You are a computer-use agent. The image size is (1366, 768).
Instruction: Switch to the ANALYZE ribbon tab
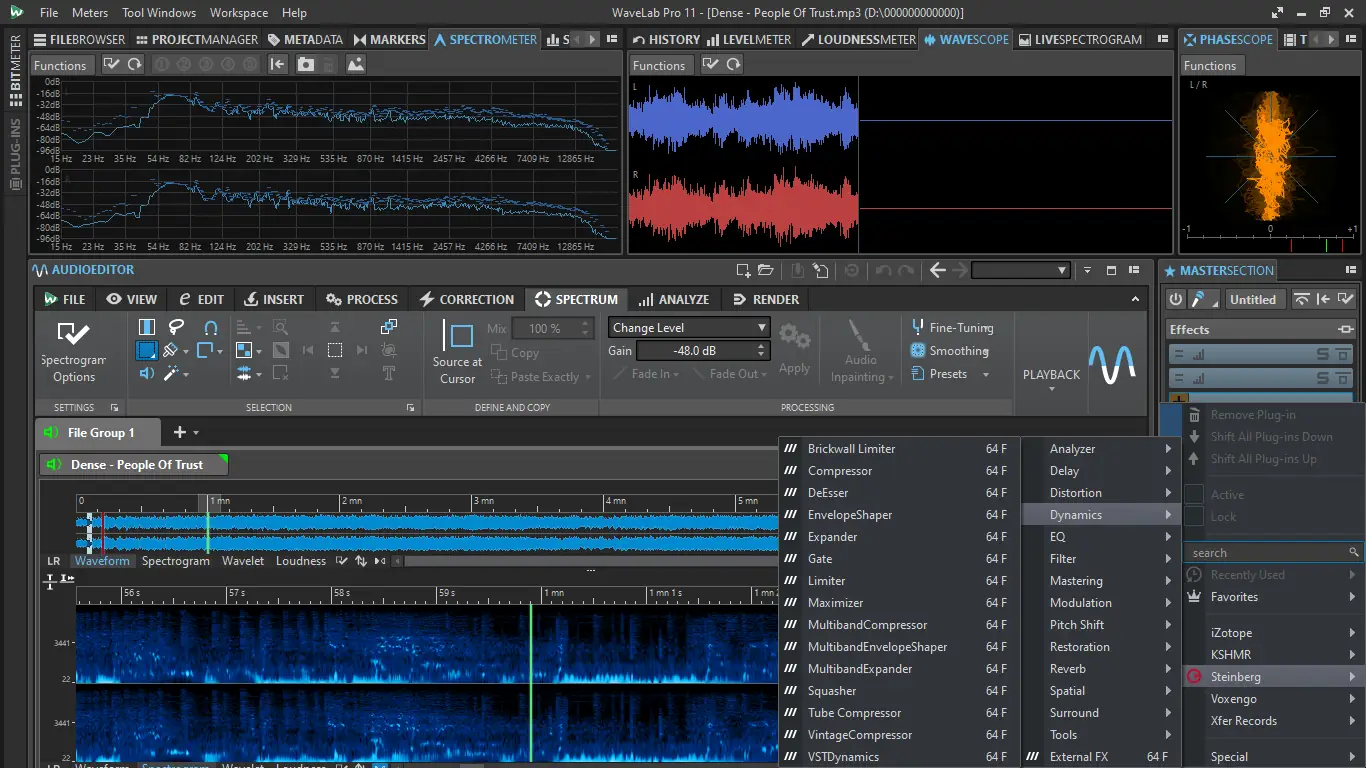click(673, 299)
